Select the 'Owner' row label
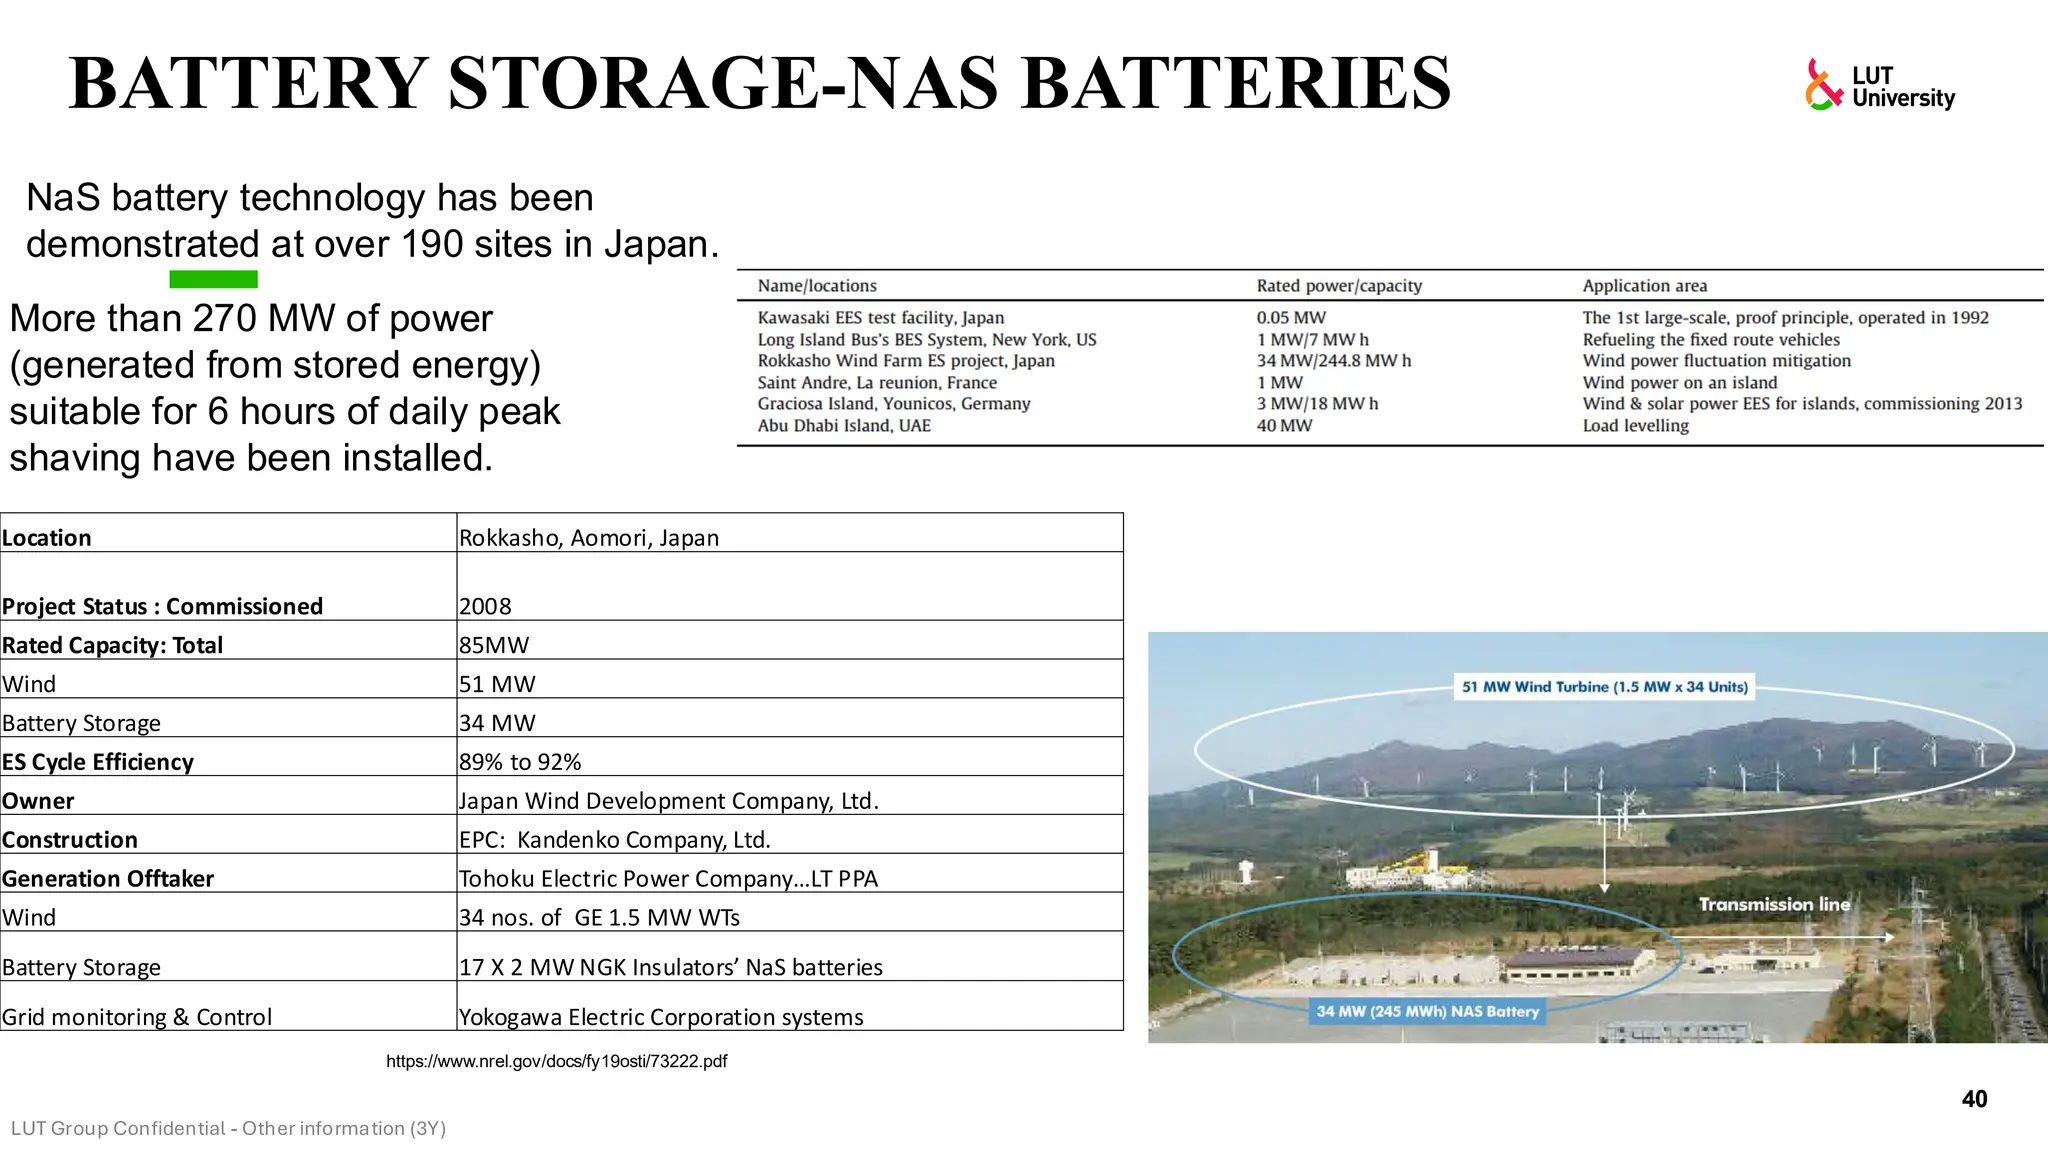2048x1152 pixels. coord(228,796)
